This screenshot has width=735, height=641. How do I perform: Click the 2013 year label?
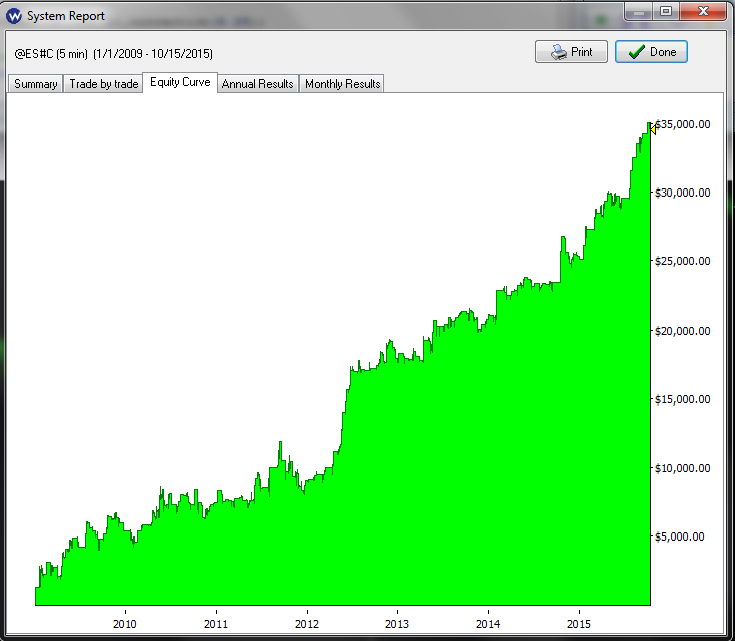point(397,624)
